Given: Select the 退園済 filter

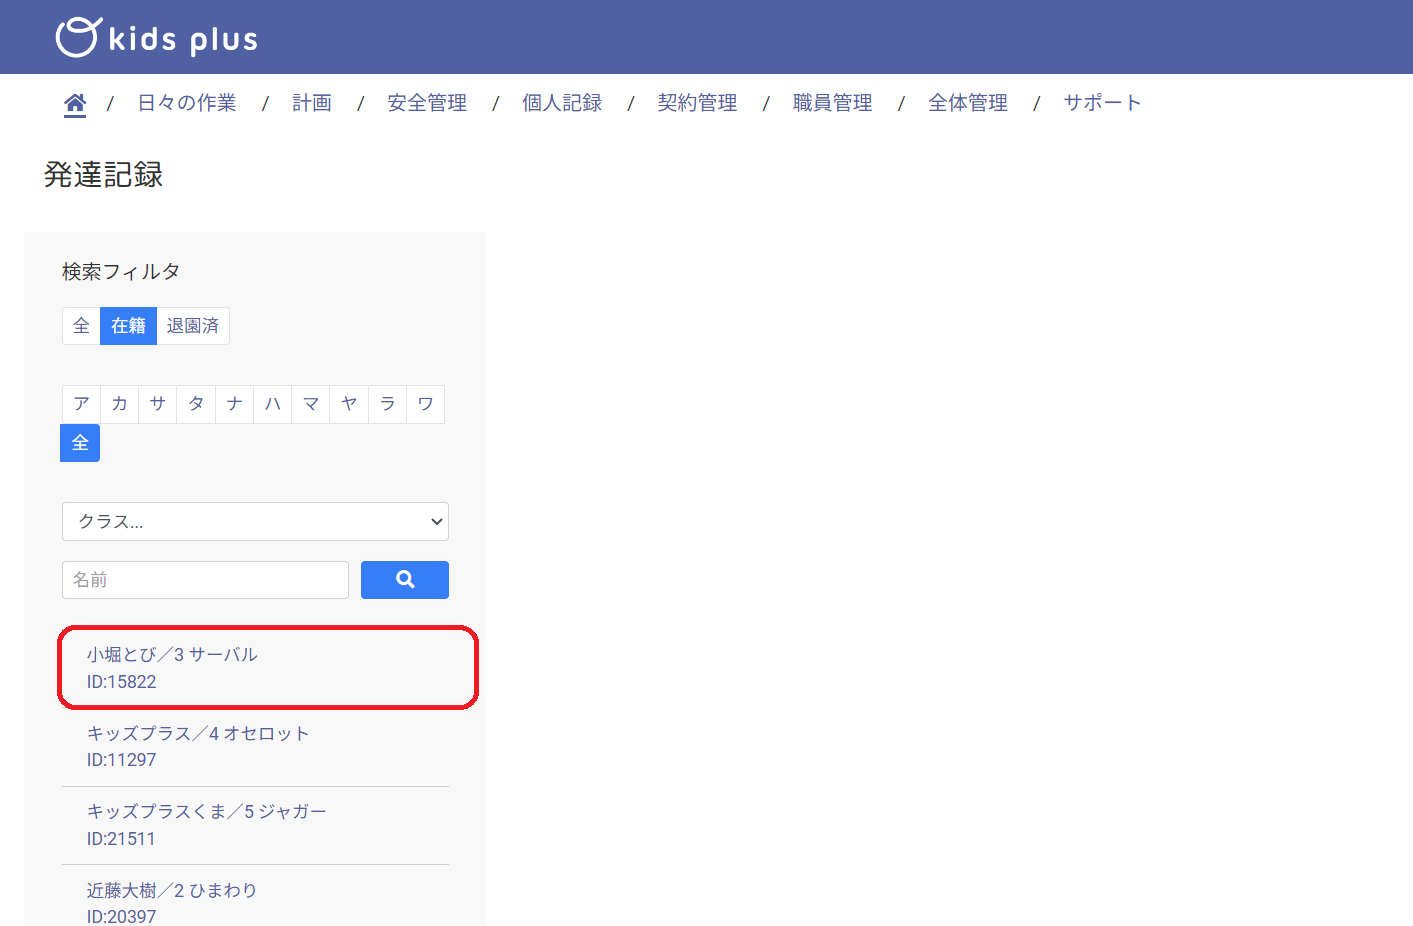Looking at the screenshot, I should [x=193, y=326].
